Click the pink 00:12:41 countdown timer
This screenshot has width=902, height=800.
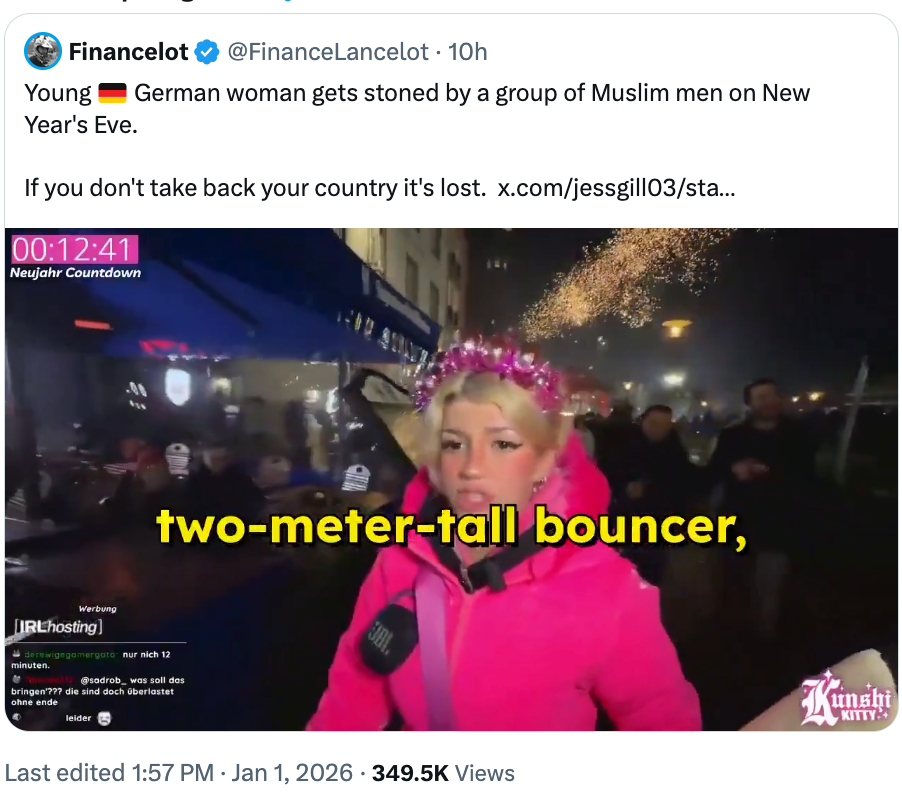73,248
